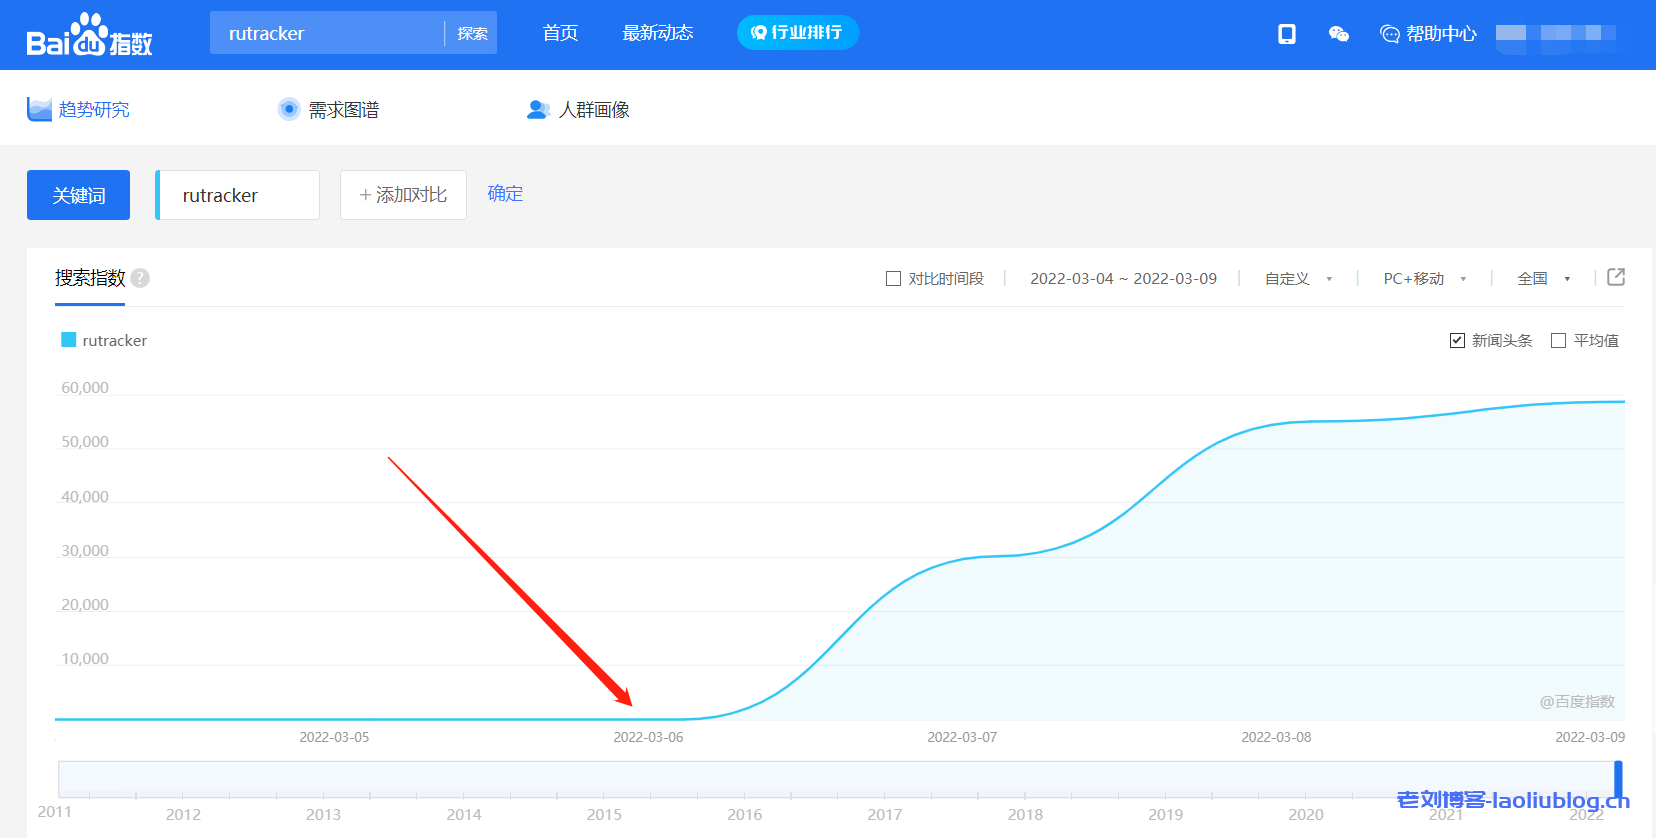
Task: Click the 添加对比 button
Action: click(403, 195)
